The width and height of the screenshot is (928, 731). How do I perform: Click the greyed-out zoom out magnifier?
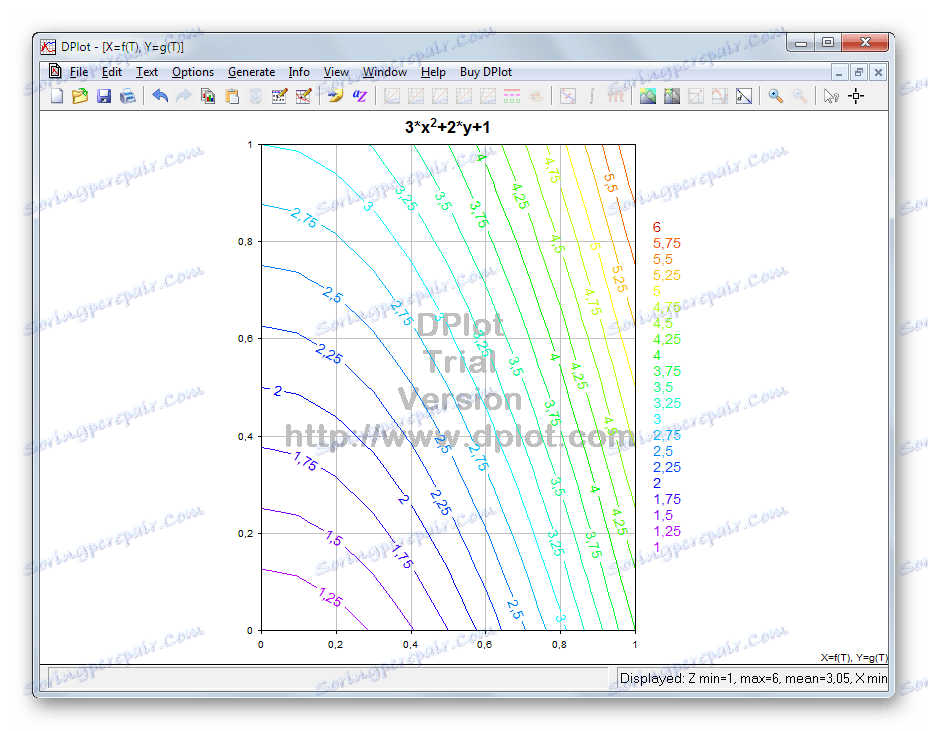click(800, 96)
